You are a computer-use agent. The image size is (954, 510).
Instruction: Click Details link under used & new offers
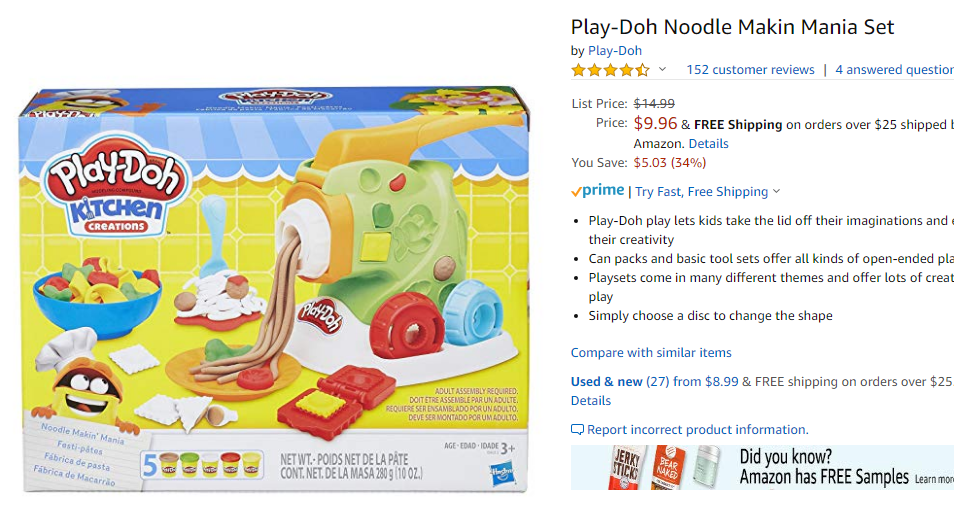[x=591, y=400]
